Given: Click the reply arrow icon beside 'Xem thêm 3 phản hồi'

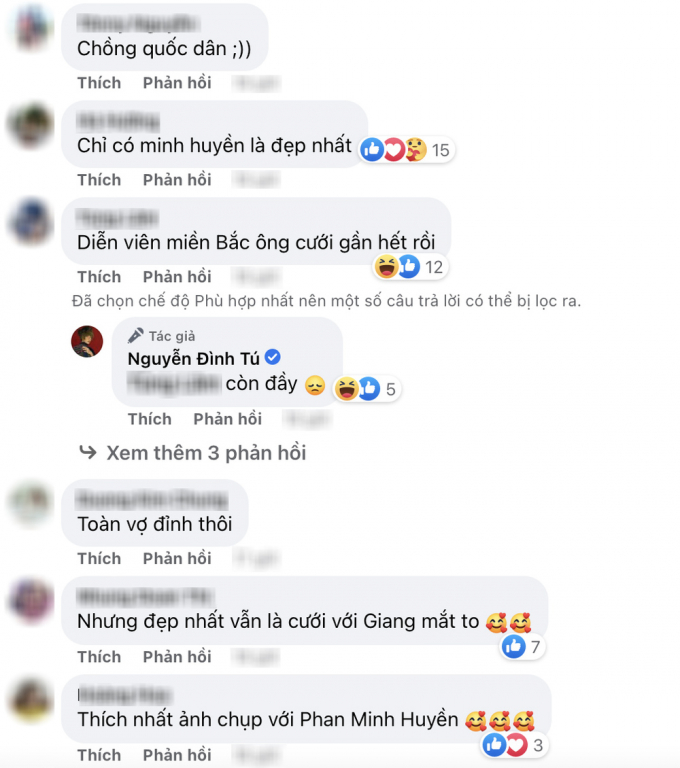Looking at the screenshot, I should (88, 452).
